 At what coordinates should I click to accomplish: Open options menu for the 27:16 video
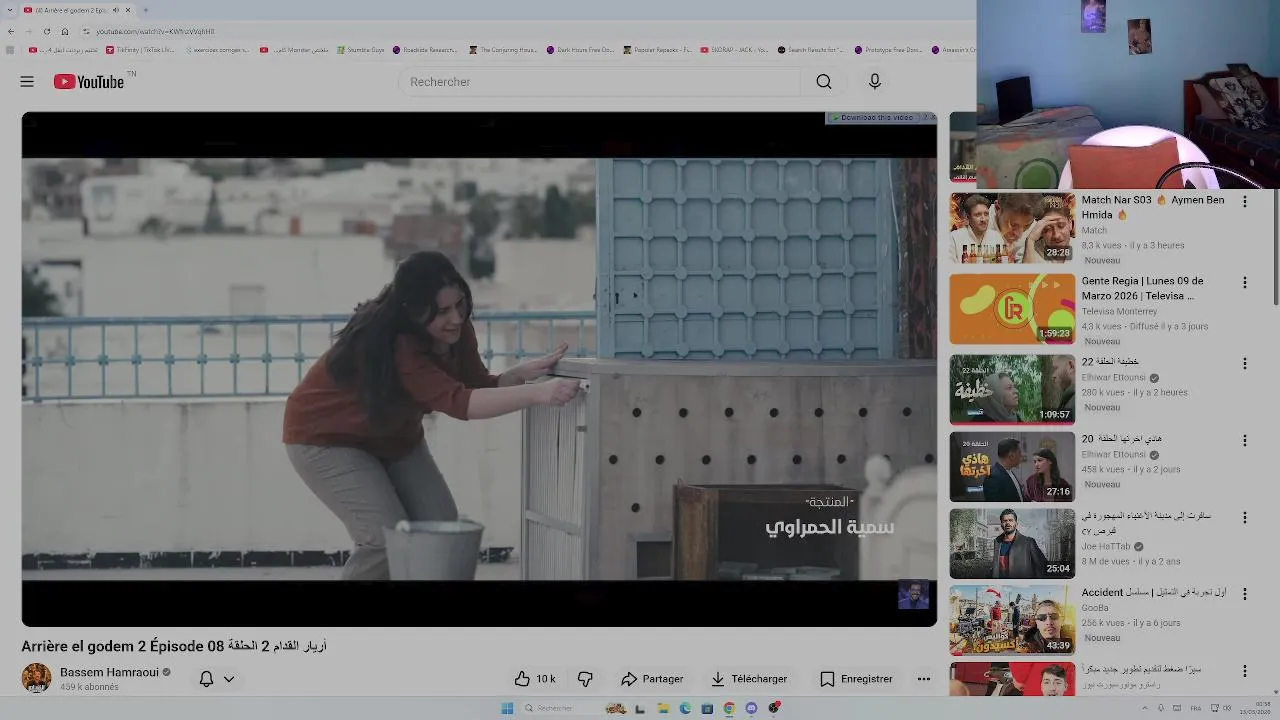point(1245,441)
